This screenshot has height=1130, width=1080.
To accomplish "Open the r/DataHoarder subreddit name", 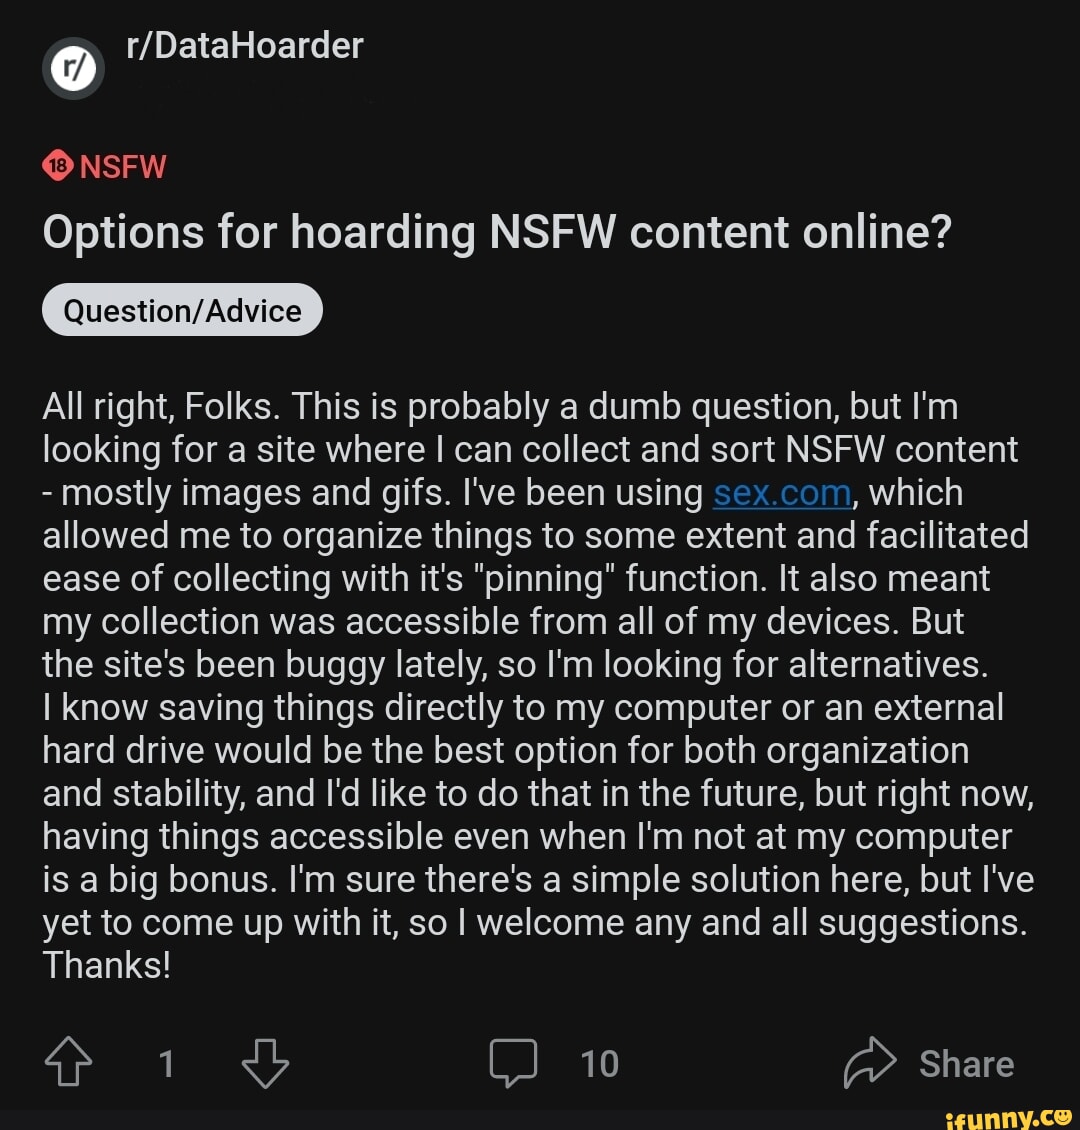I will (x=245, y=46).
